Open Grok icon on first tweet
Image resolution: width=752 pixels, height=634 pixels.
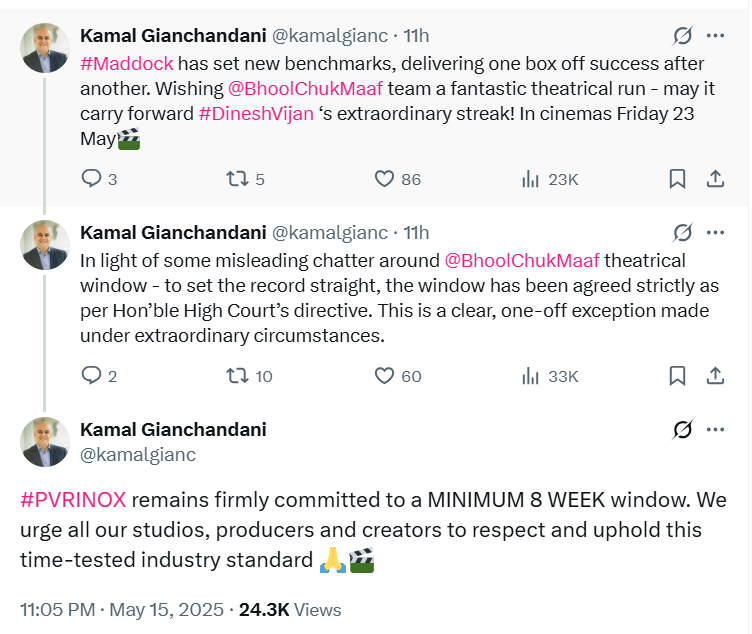click(683, 36)
